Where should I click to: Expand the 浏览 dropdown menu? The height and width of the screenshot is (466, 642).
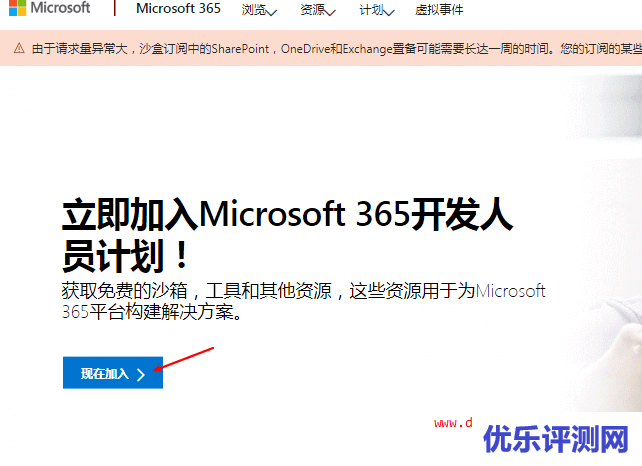(x=259, y=9)
